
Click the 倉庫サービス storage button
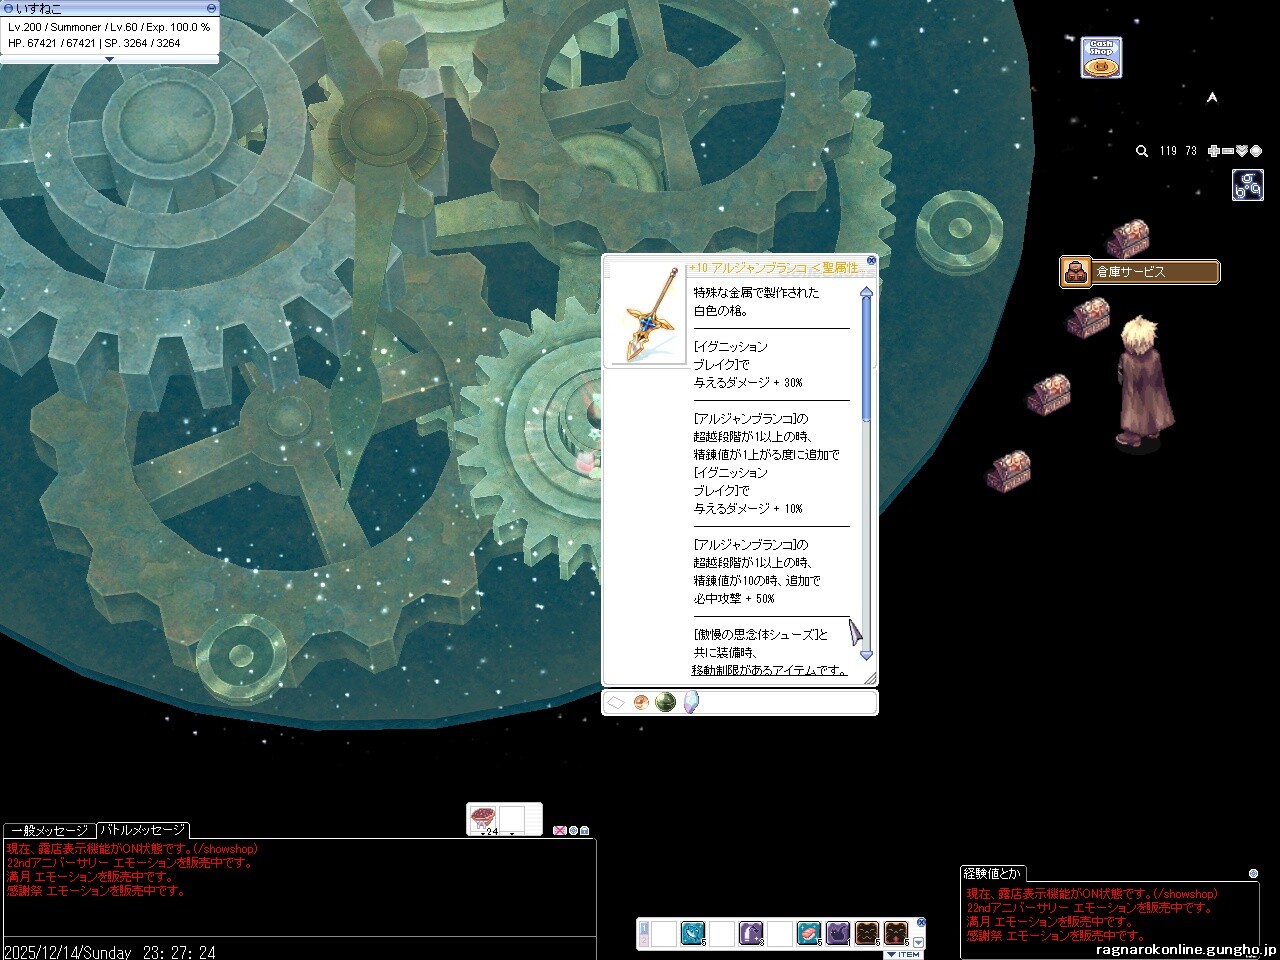1139,272
